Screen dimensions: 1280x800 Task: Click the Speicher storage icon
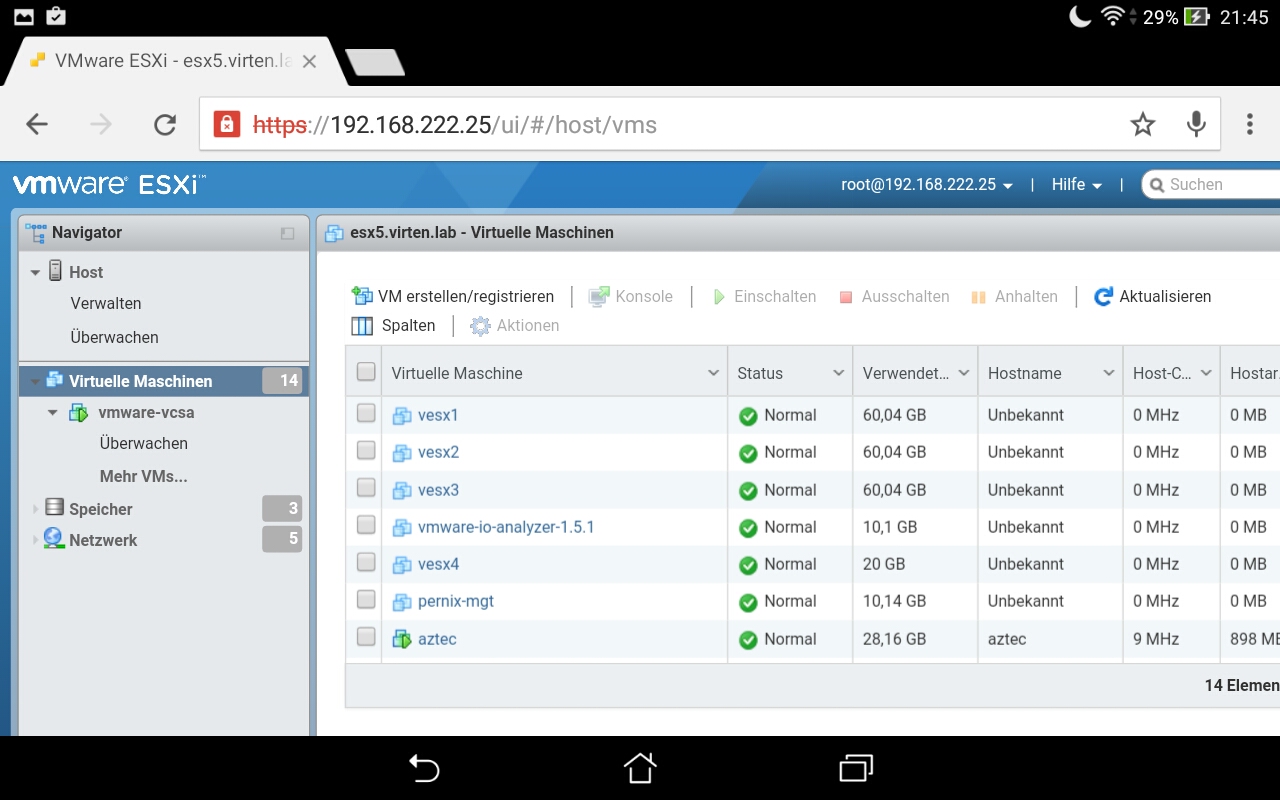click(54, 508)
